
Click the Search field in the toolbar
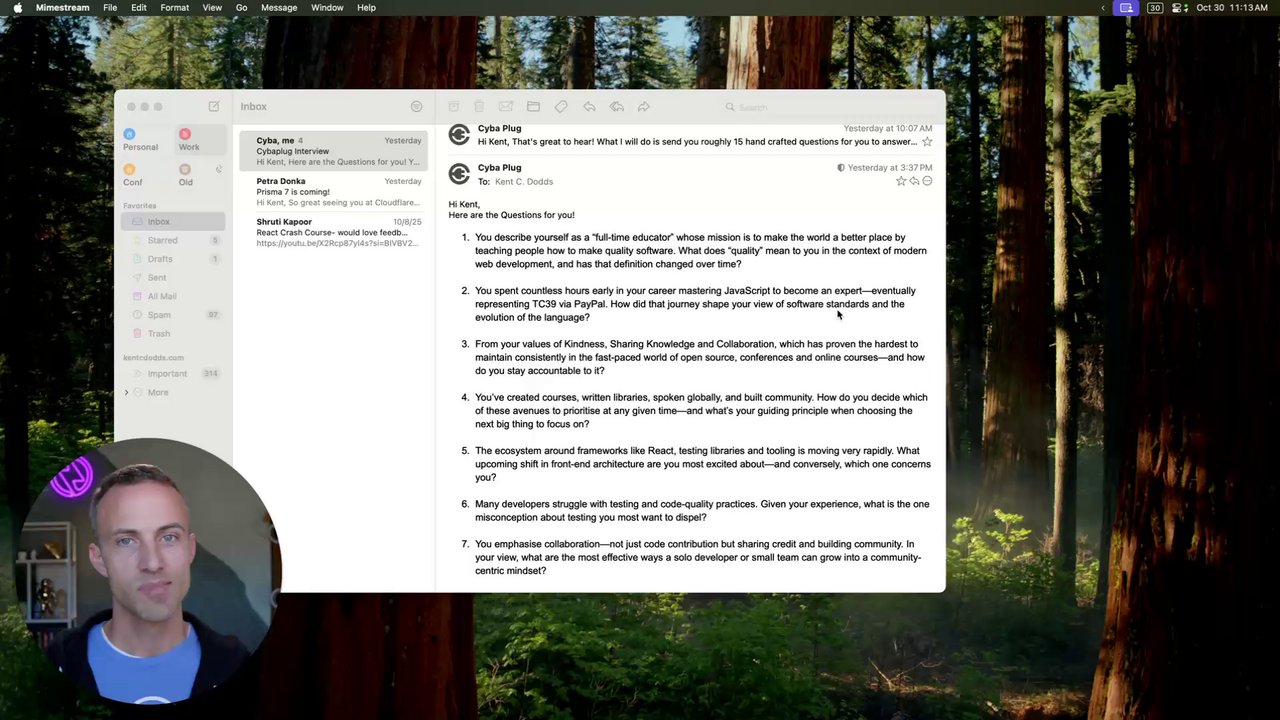click(x=828, y=107)
